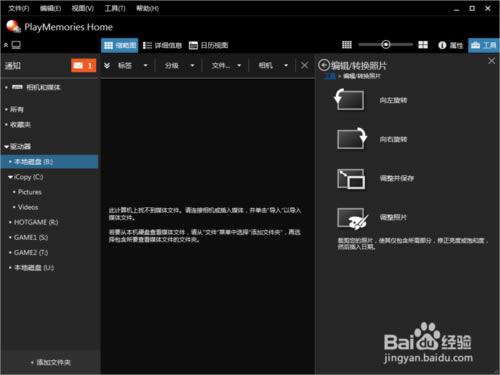Open the File (文件) menu

pyautogui.click(x=19, y=8)
